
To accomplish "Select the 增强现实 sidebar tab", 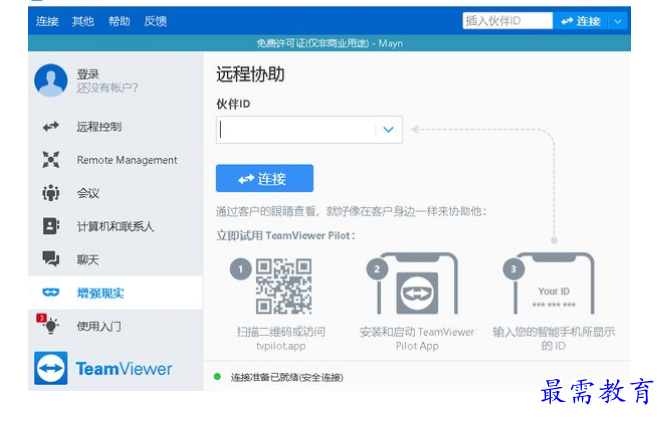I will tap(115, 293).
